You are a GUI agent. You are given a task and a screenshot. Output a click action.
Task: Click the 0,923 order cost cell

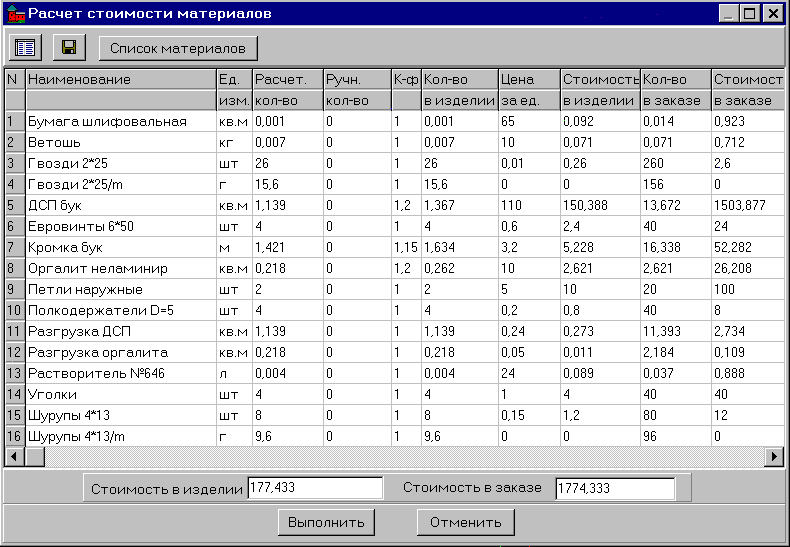pyautogui.click(x=748, y=121)
